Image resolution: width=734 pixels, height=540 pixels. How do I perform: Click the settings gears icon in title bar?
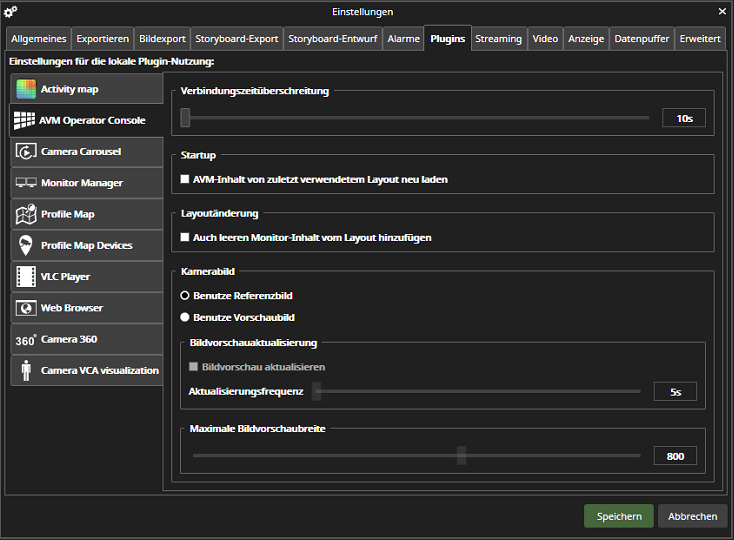[x=10, y=12]
